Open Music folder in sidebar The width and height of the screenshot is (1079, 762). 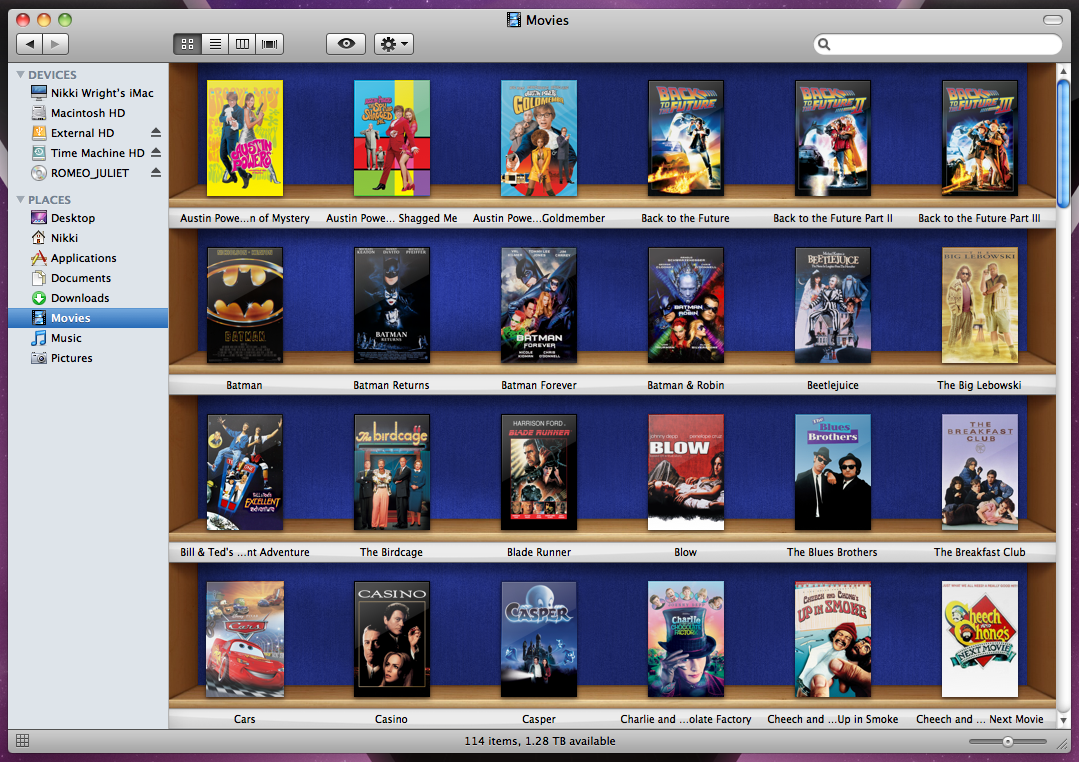88,338
